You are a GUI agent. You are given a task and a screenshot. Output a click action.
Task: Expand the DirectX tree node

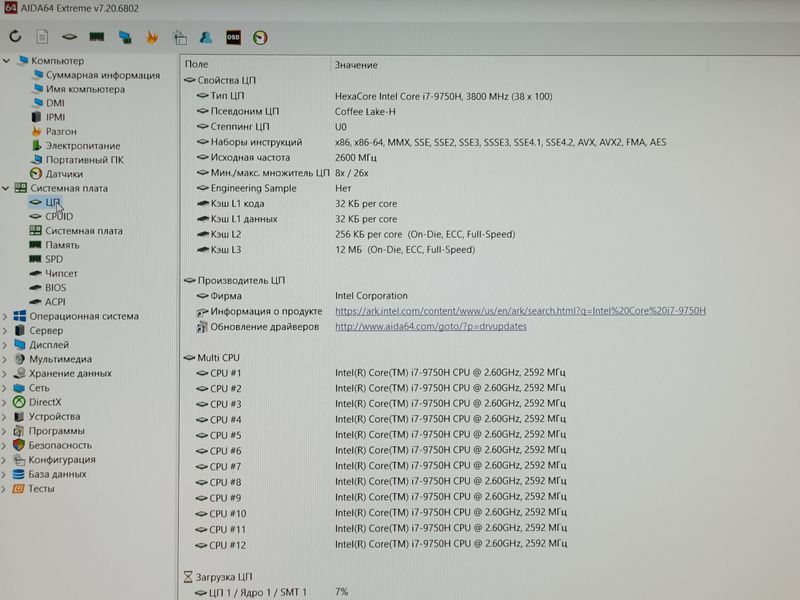(5, 402)
